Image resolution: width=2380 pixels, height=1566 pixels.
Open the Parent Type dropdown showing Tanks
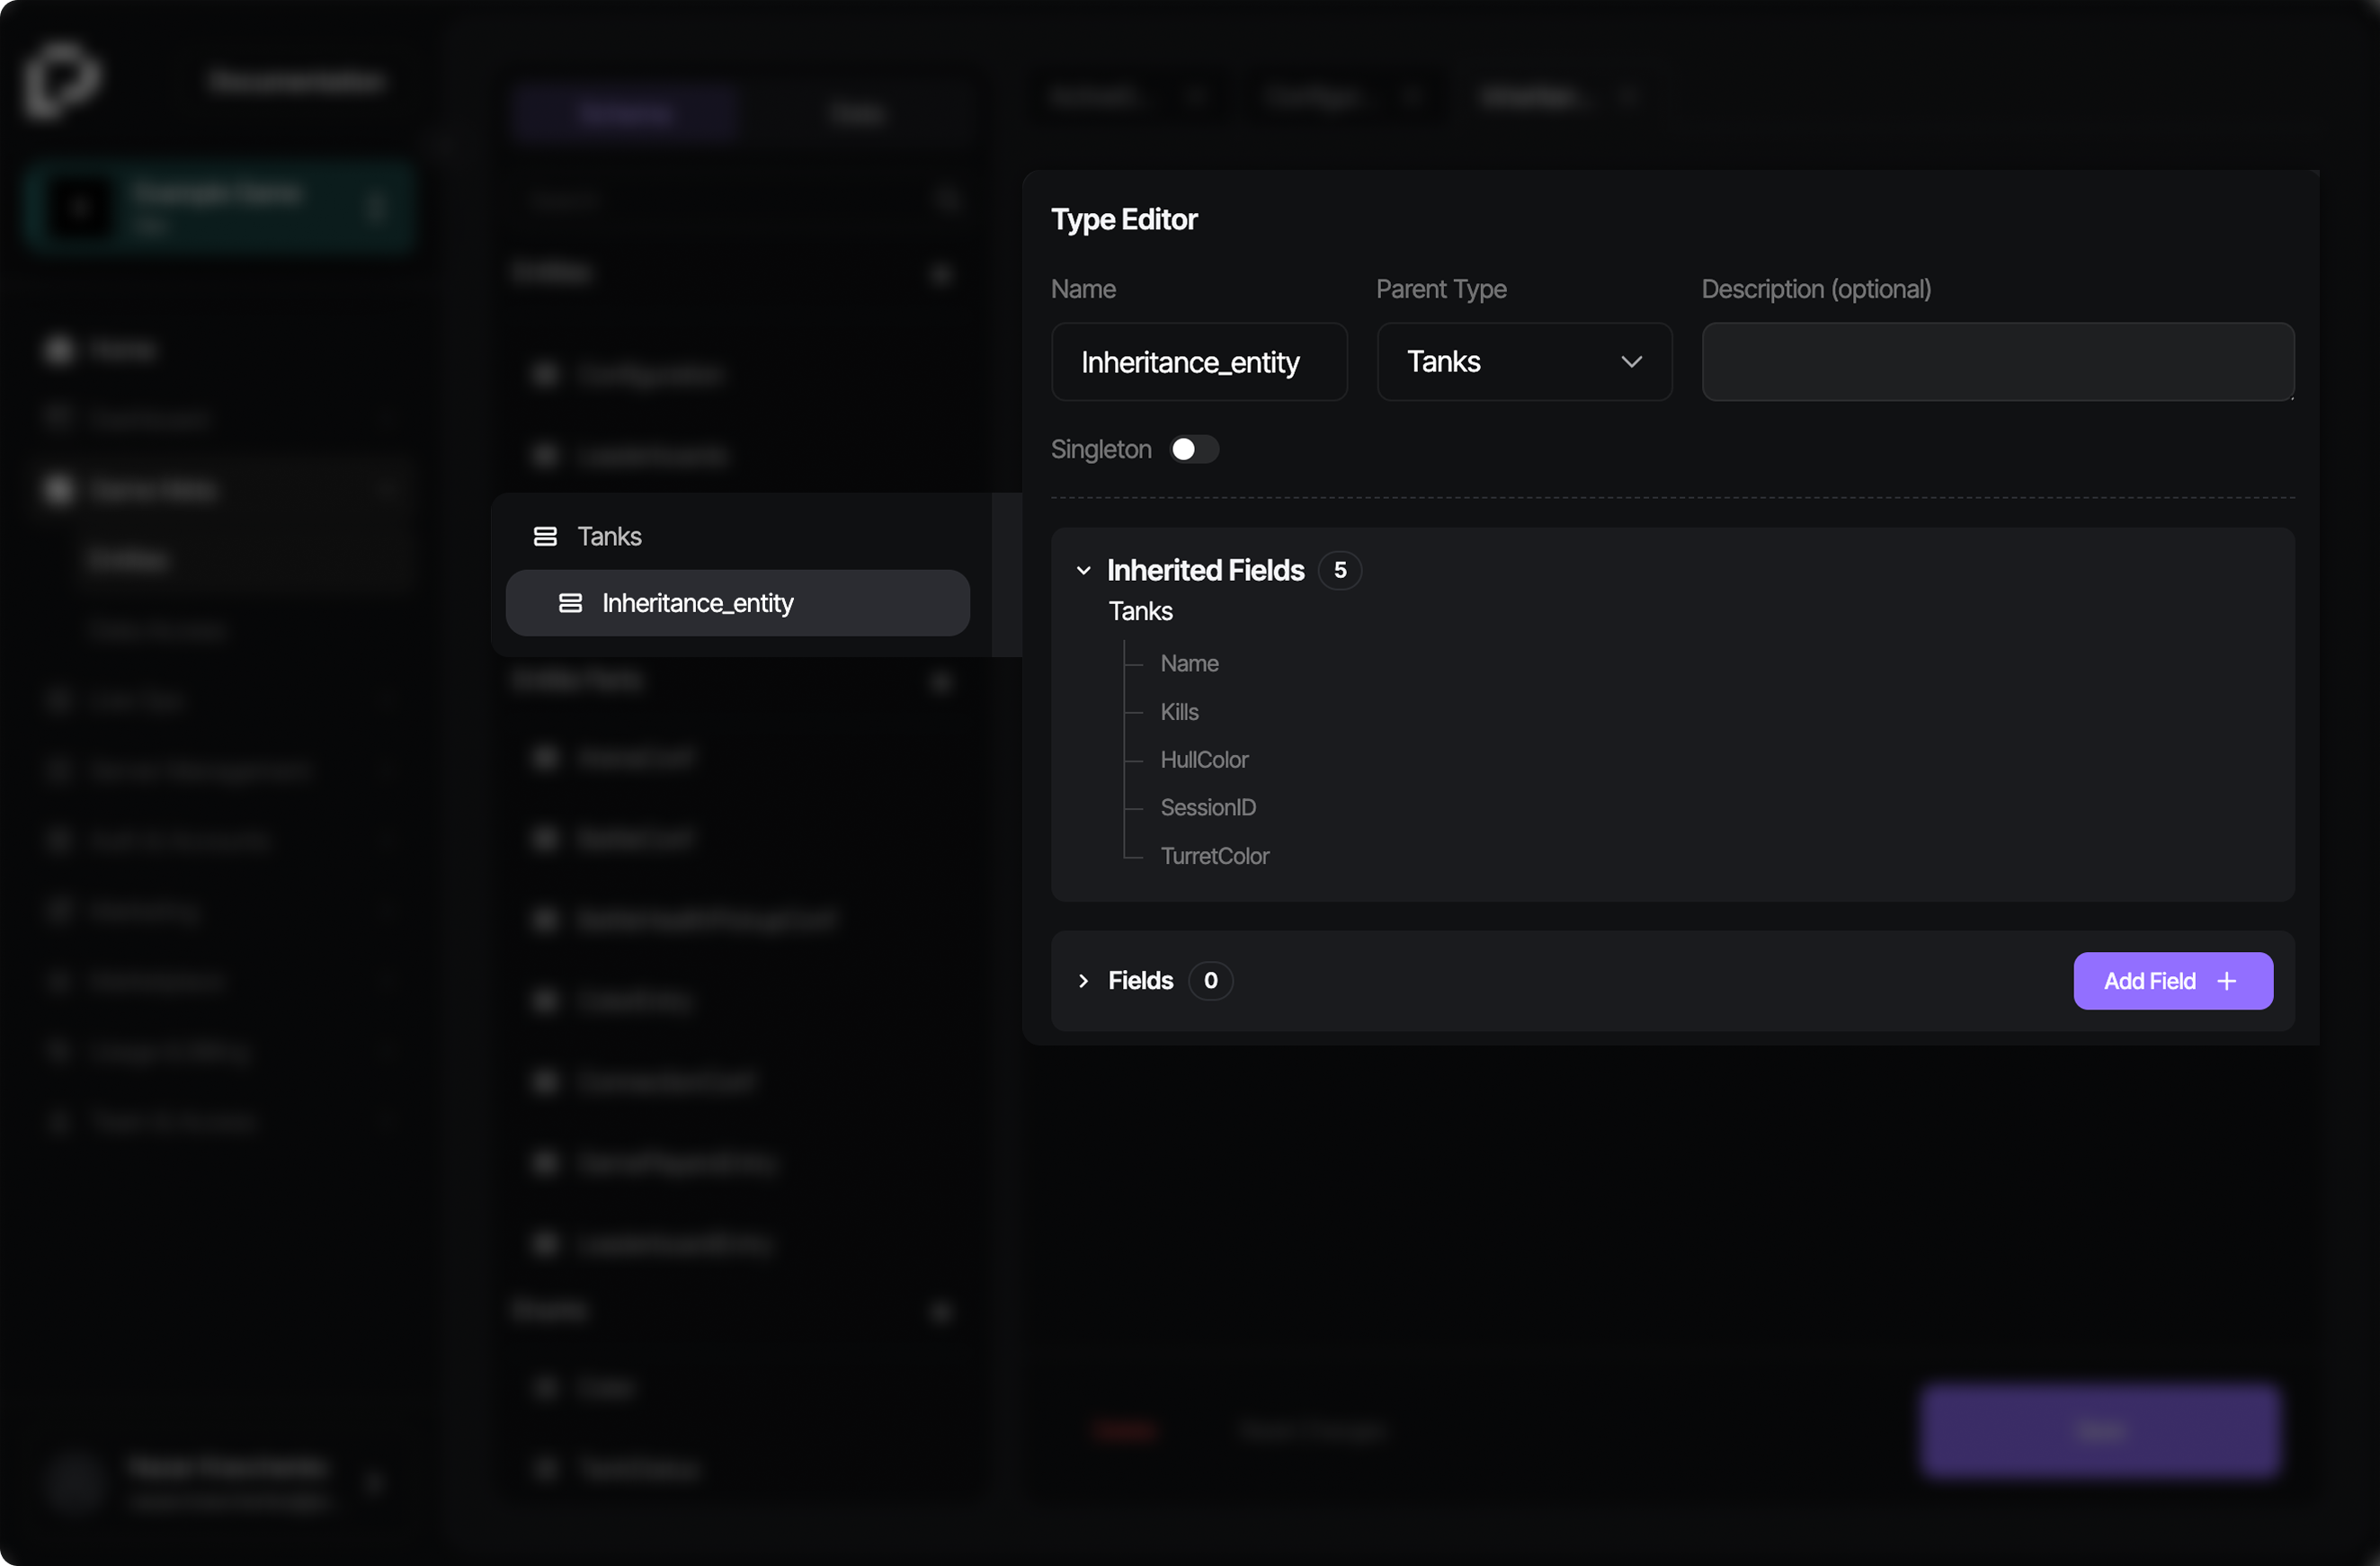(1523, 362)
